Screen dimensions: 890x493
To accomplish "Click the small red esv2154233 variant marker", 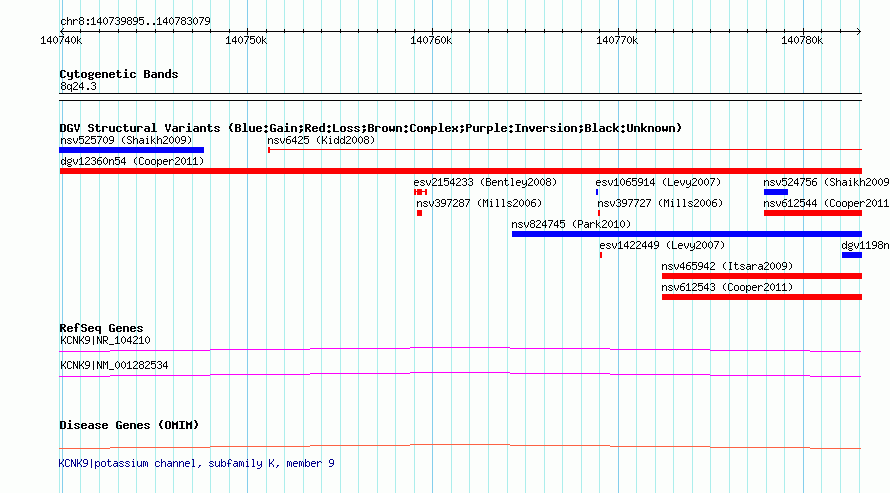I will coord(421,192).
